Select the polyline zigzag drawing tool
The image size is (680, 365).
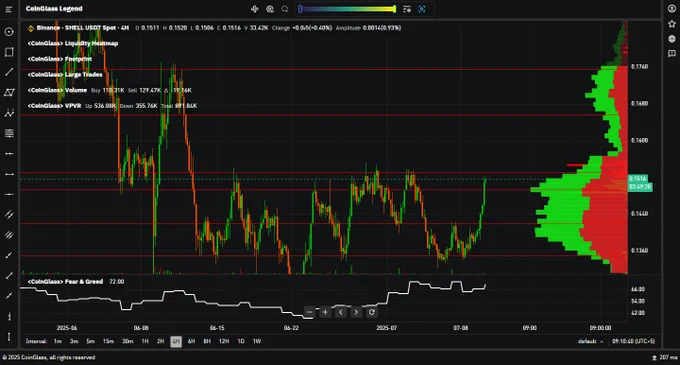(9, 113)
